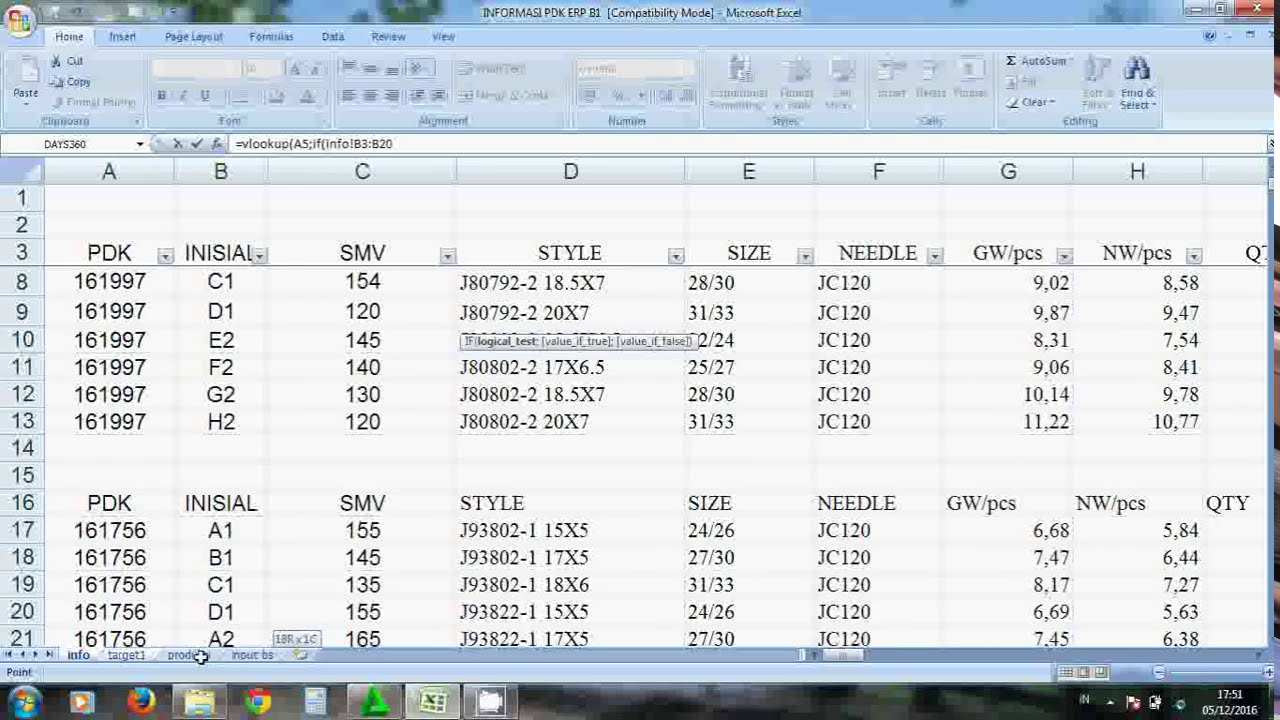The width and height of the screenshot is (1280, 720).
Task: Open the GW/pcs column filter dropdown
Action: pos(1064,256)
